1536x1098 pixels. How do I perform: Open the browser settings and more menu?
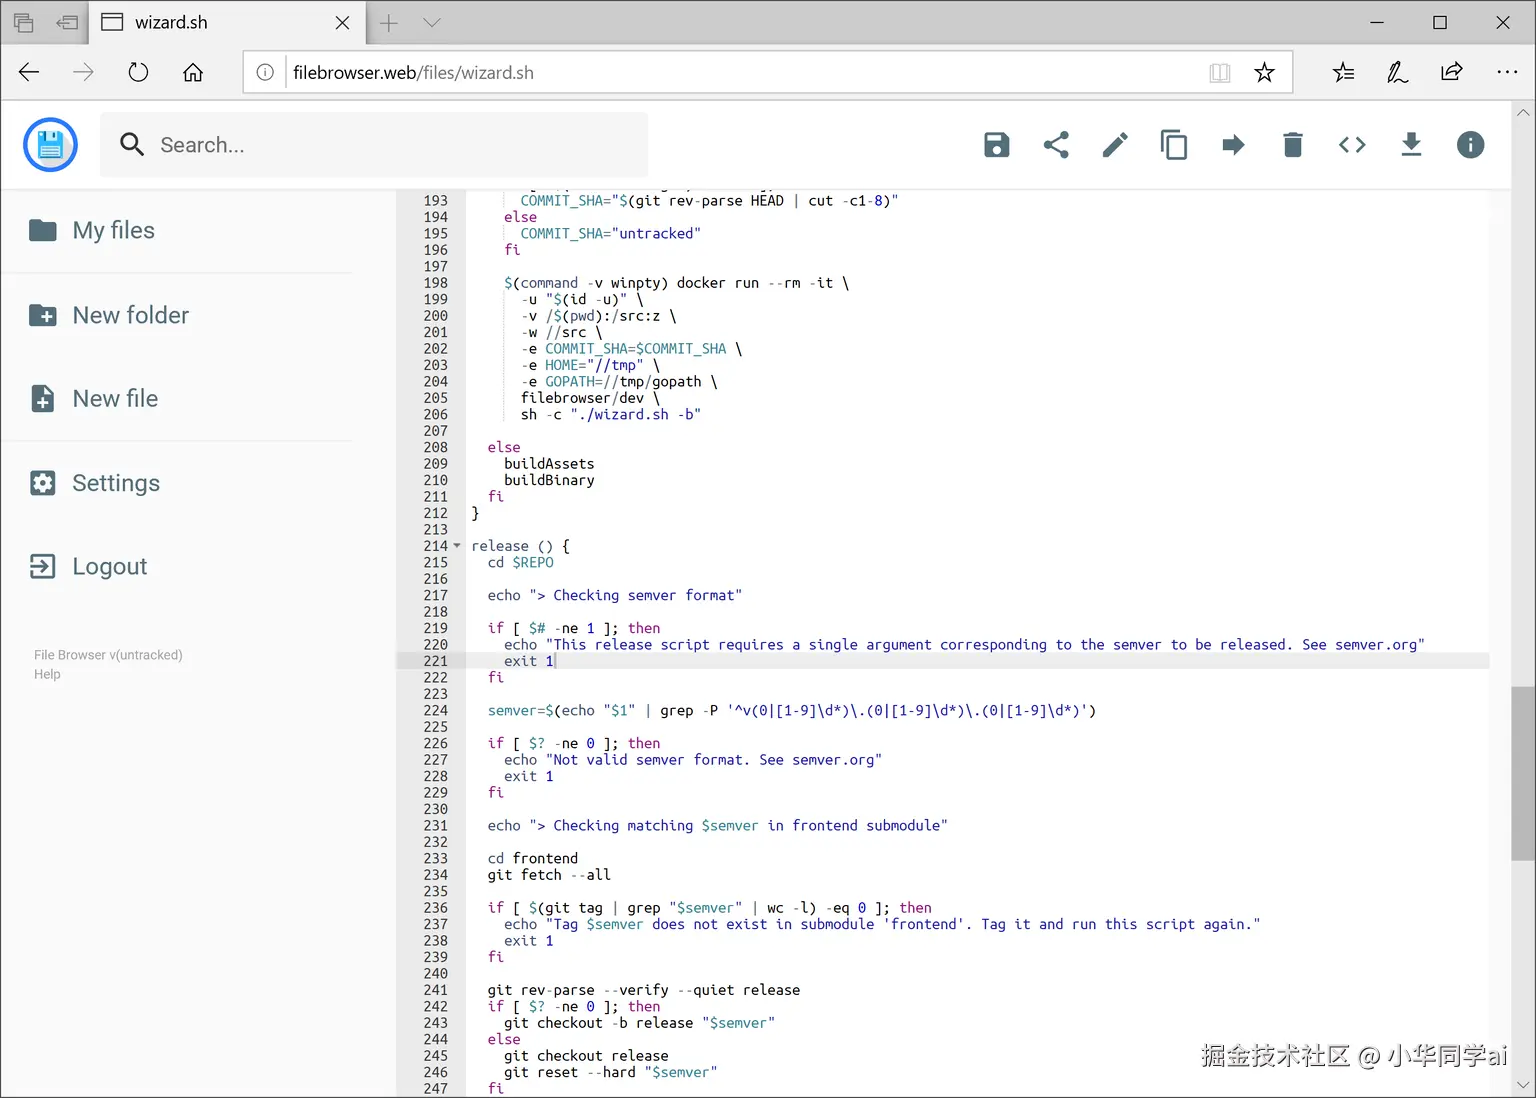tap(1507, 72)
